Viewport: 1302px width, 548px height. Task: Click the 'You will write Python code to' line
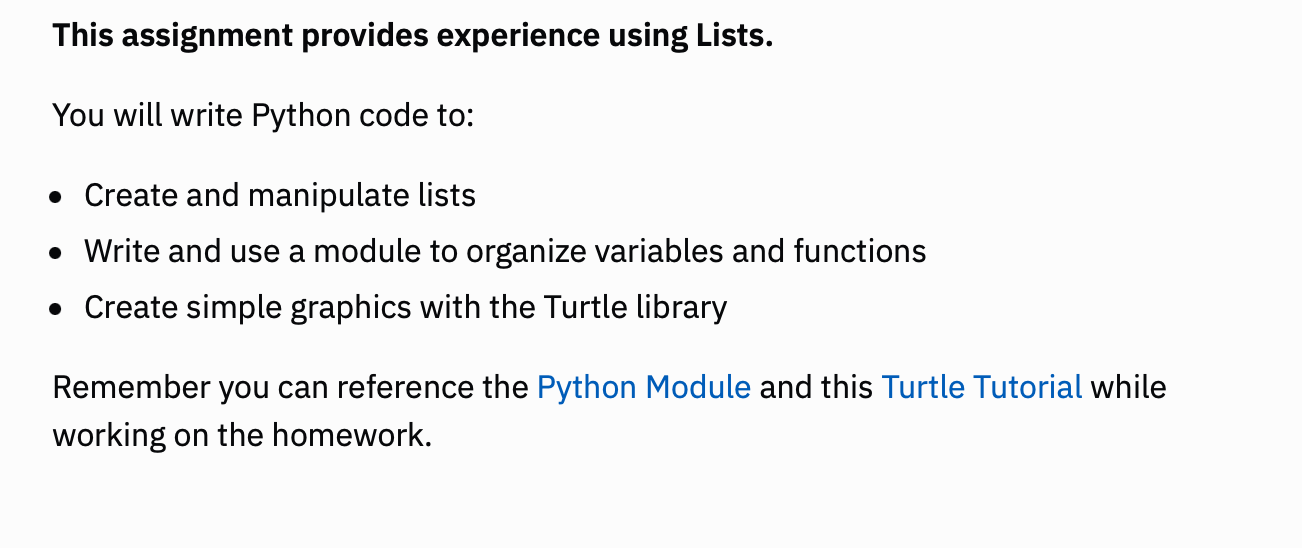(263, 115)
